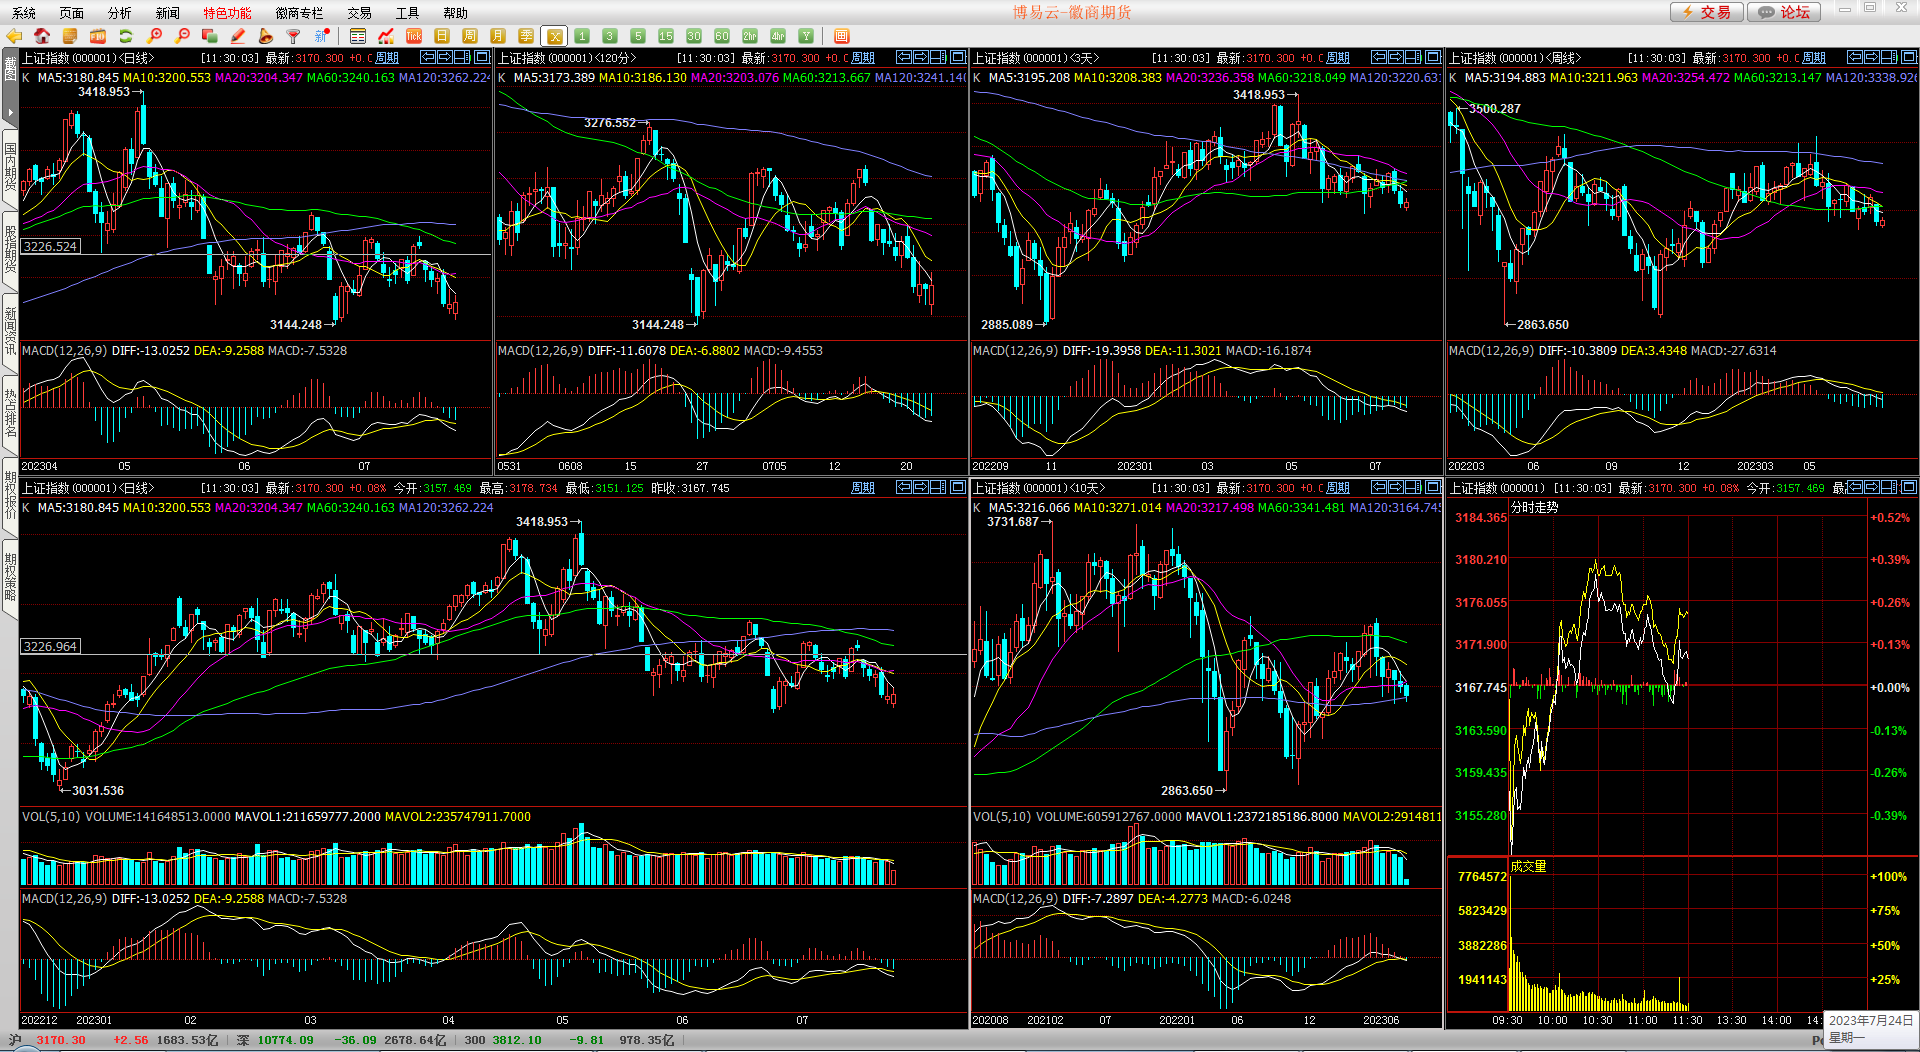This screenshot has height=1052, width=1920.
Task: Click 11:30 marker on intraday time axis
Action: [x=1687, y=1020]
